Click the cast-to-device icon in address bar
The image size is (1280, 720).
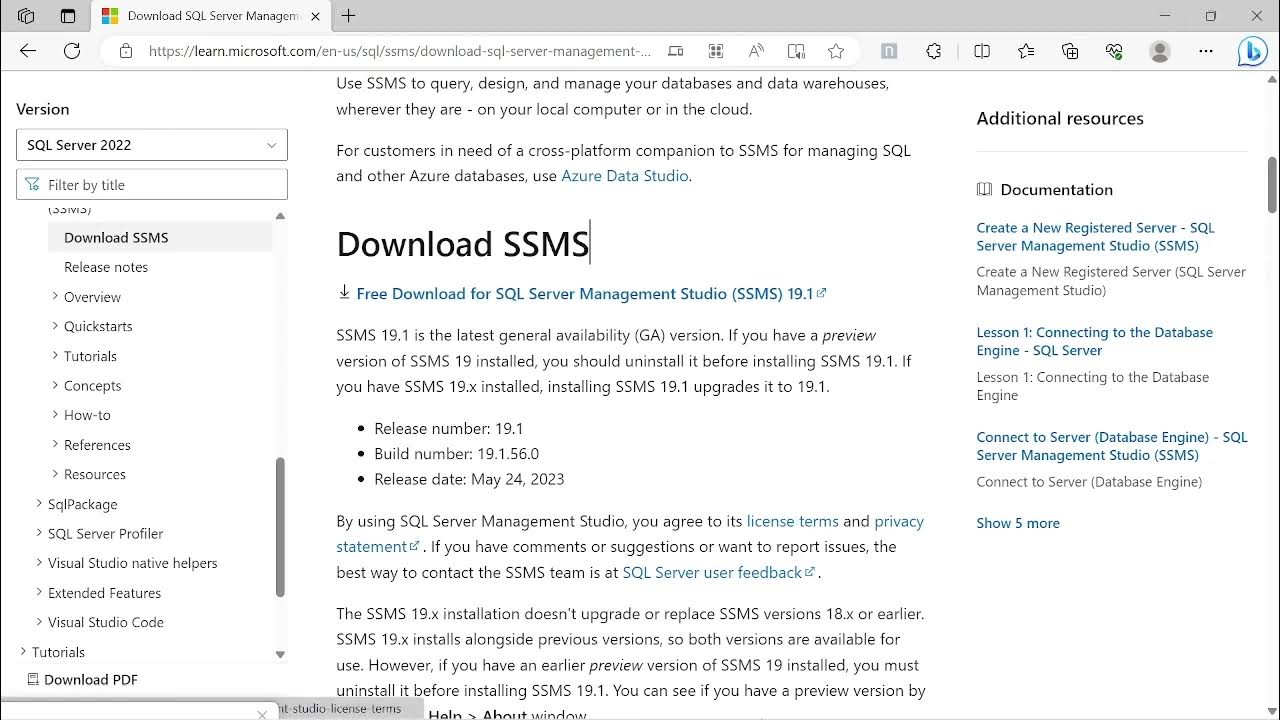(x=676, y=51)
